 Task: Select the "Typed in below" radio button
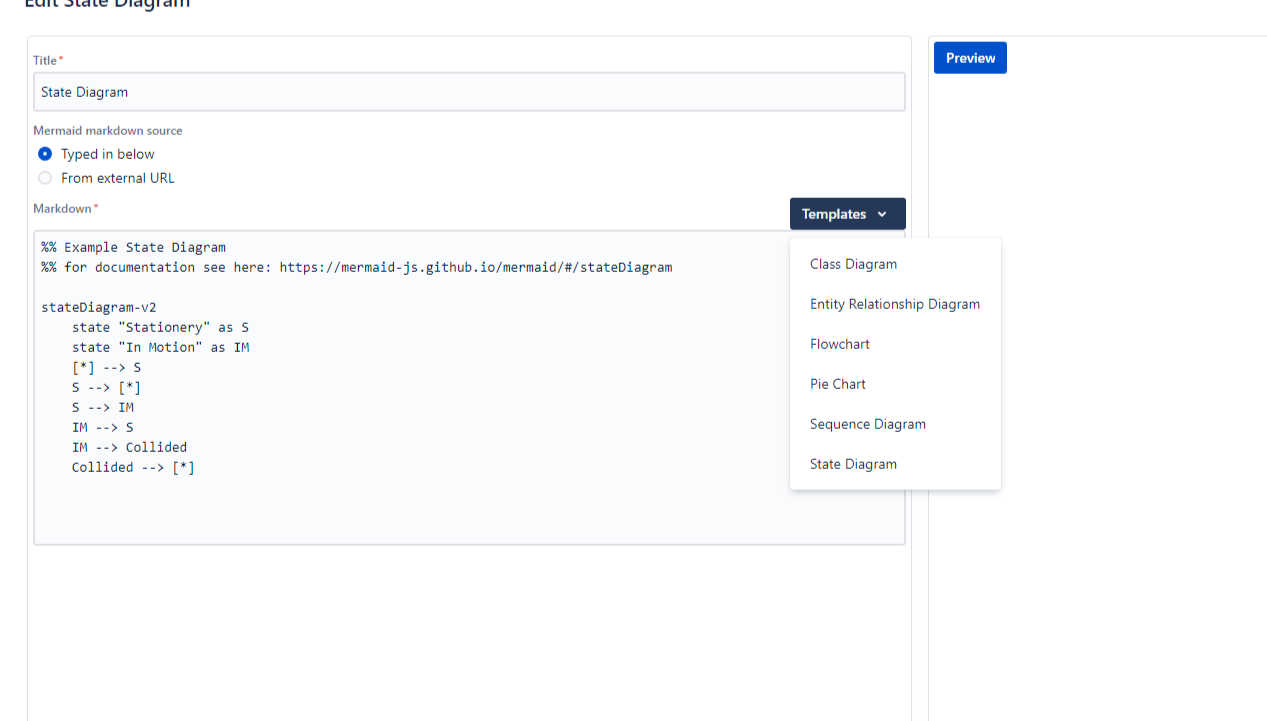(45, 154)
